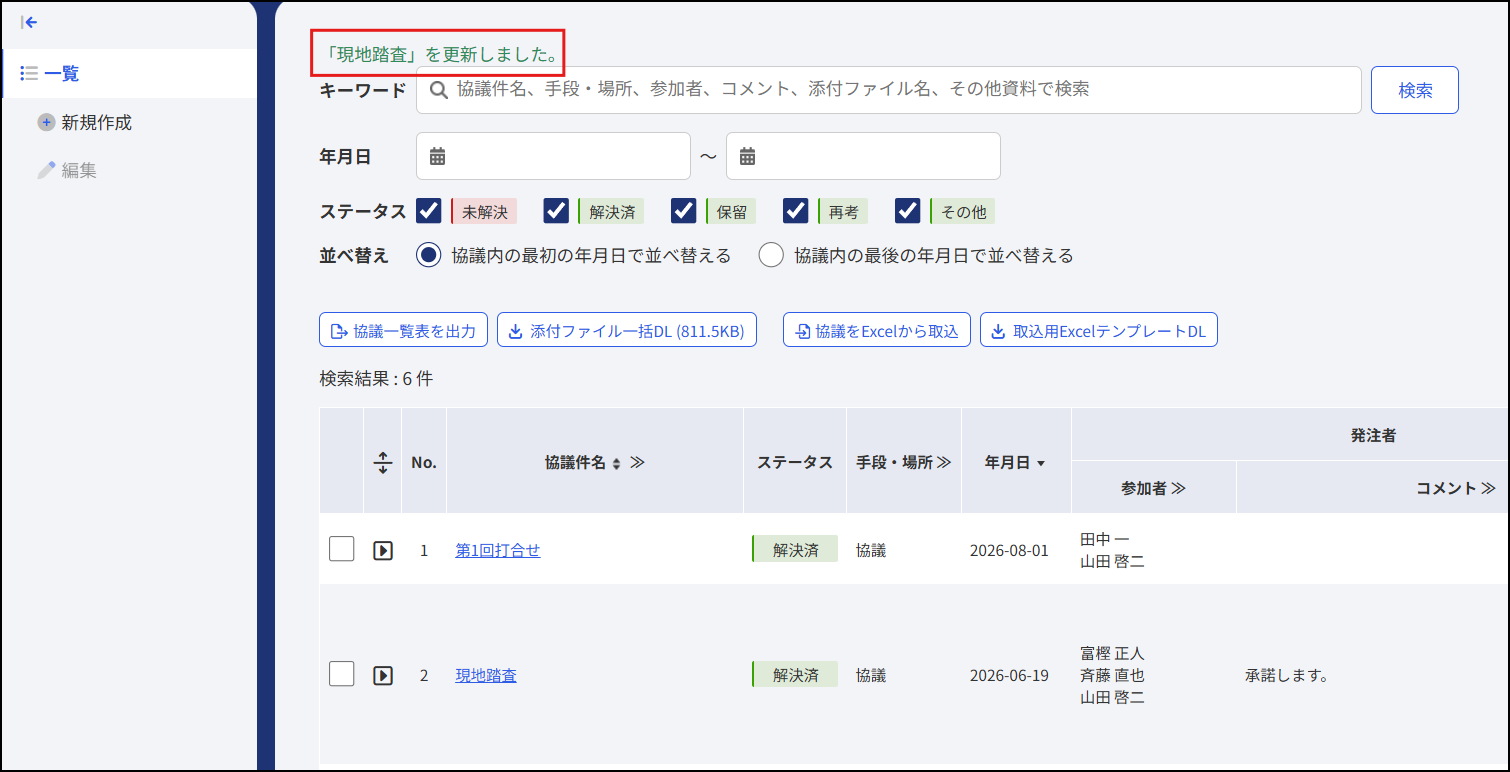Click 解決済 status badge in 現地踏査 row

click(x=795, y=674)
